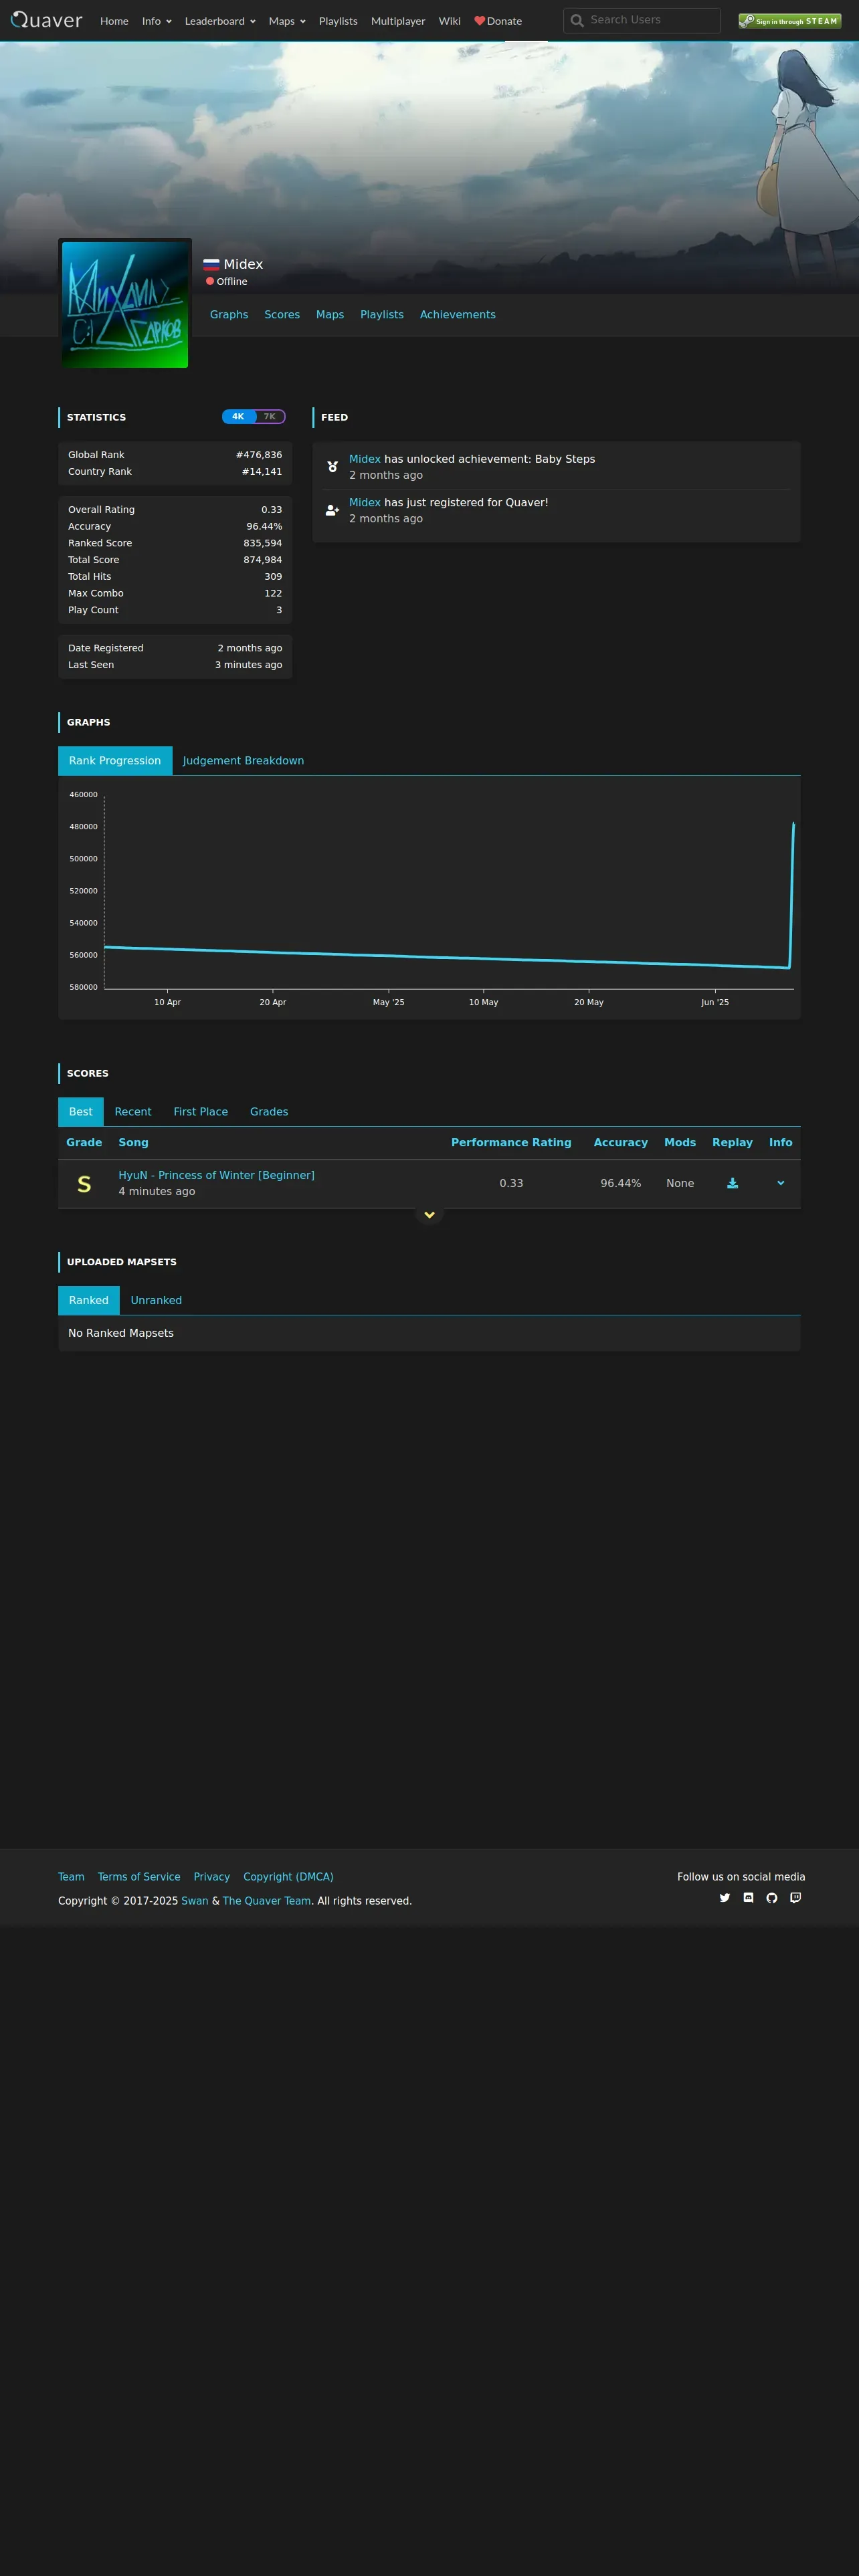Select the Best scores tab
The image size is (859, 2576).
tap(81, 1112)
